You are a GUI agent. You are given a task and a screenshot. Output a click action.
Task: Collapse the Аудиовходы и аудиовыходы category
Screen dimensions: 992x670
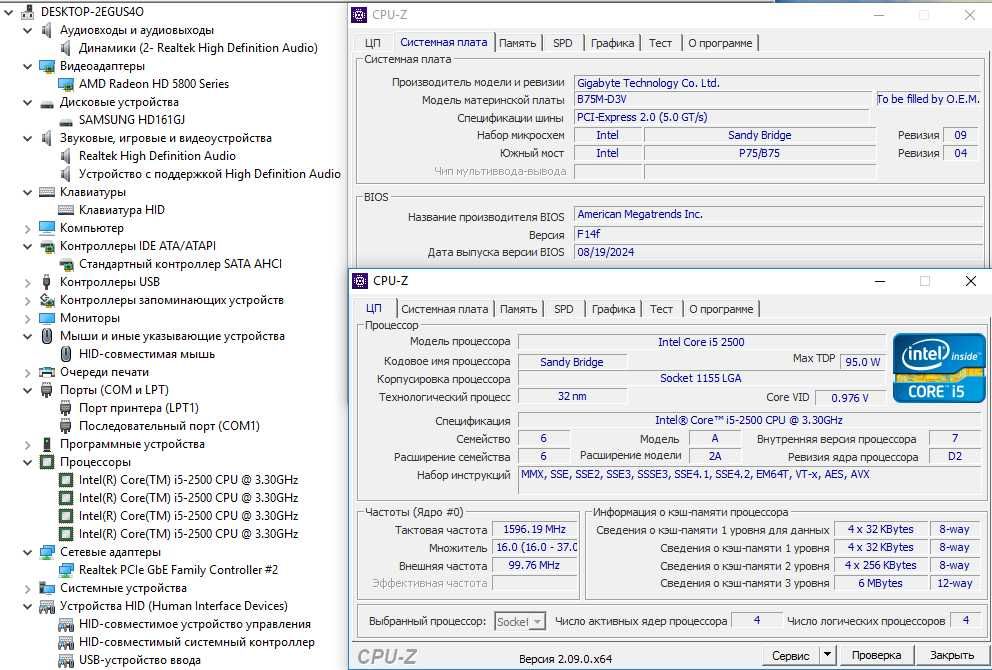coord(27,30)
